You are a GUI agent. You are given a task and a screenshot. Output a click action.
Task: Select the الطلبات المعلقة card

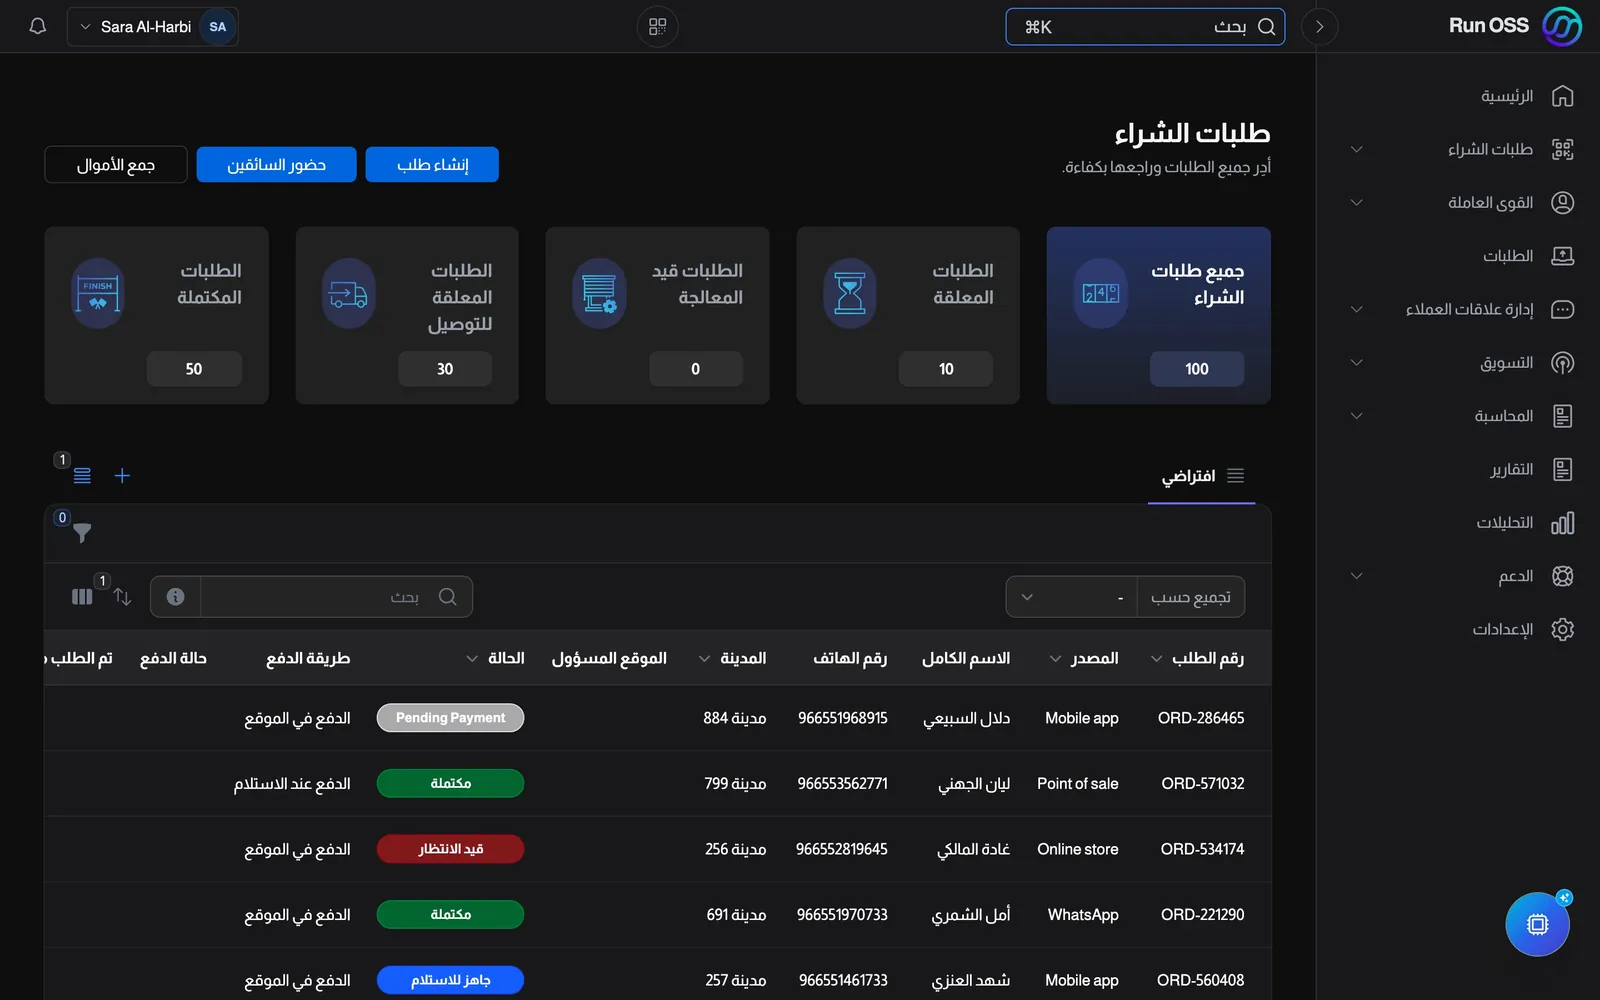pos(908,315)
